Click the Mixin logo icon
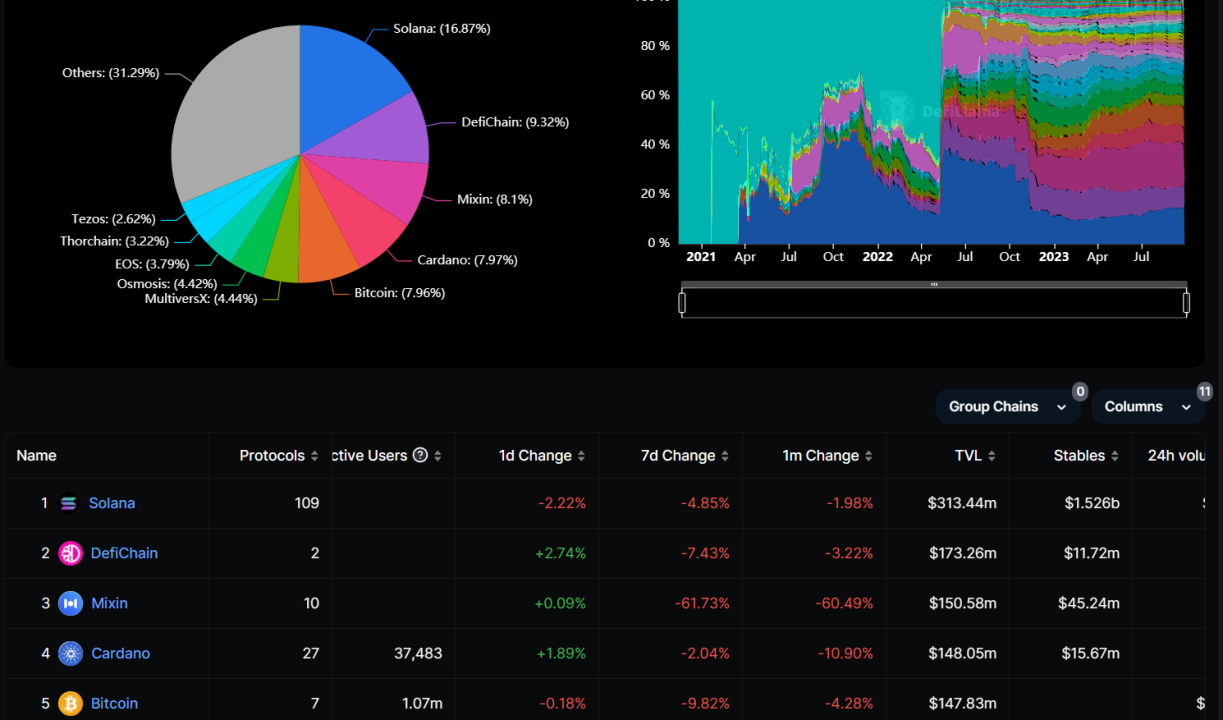The height and width of the screenshot is (720, 1223). tap(70, 603)
